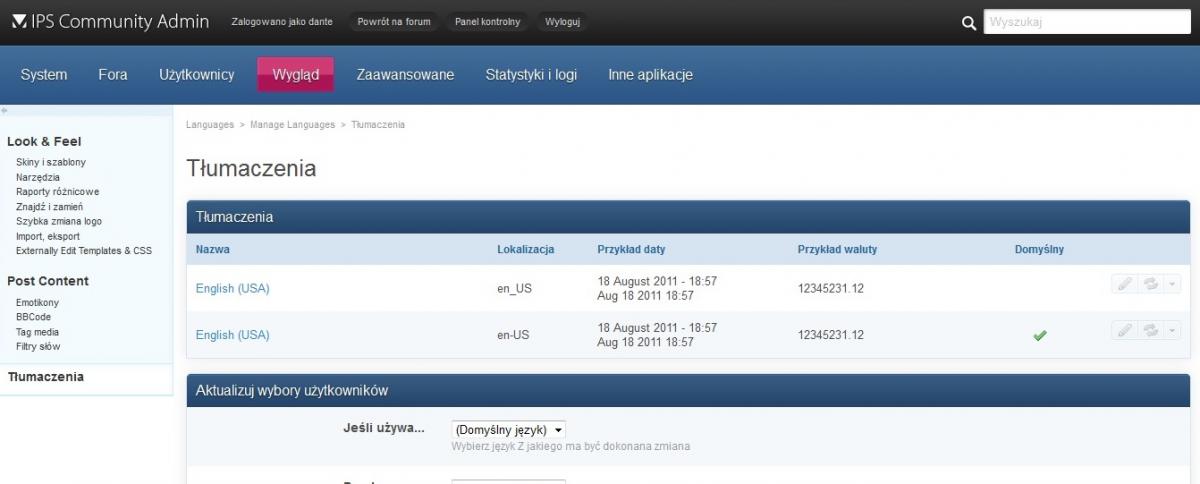Switch to the Użytkownicy tab

tap(196, 75)
